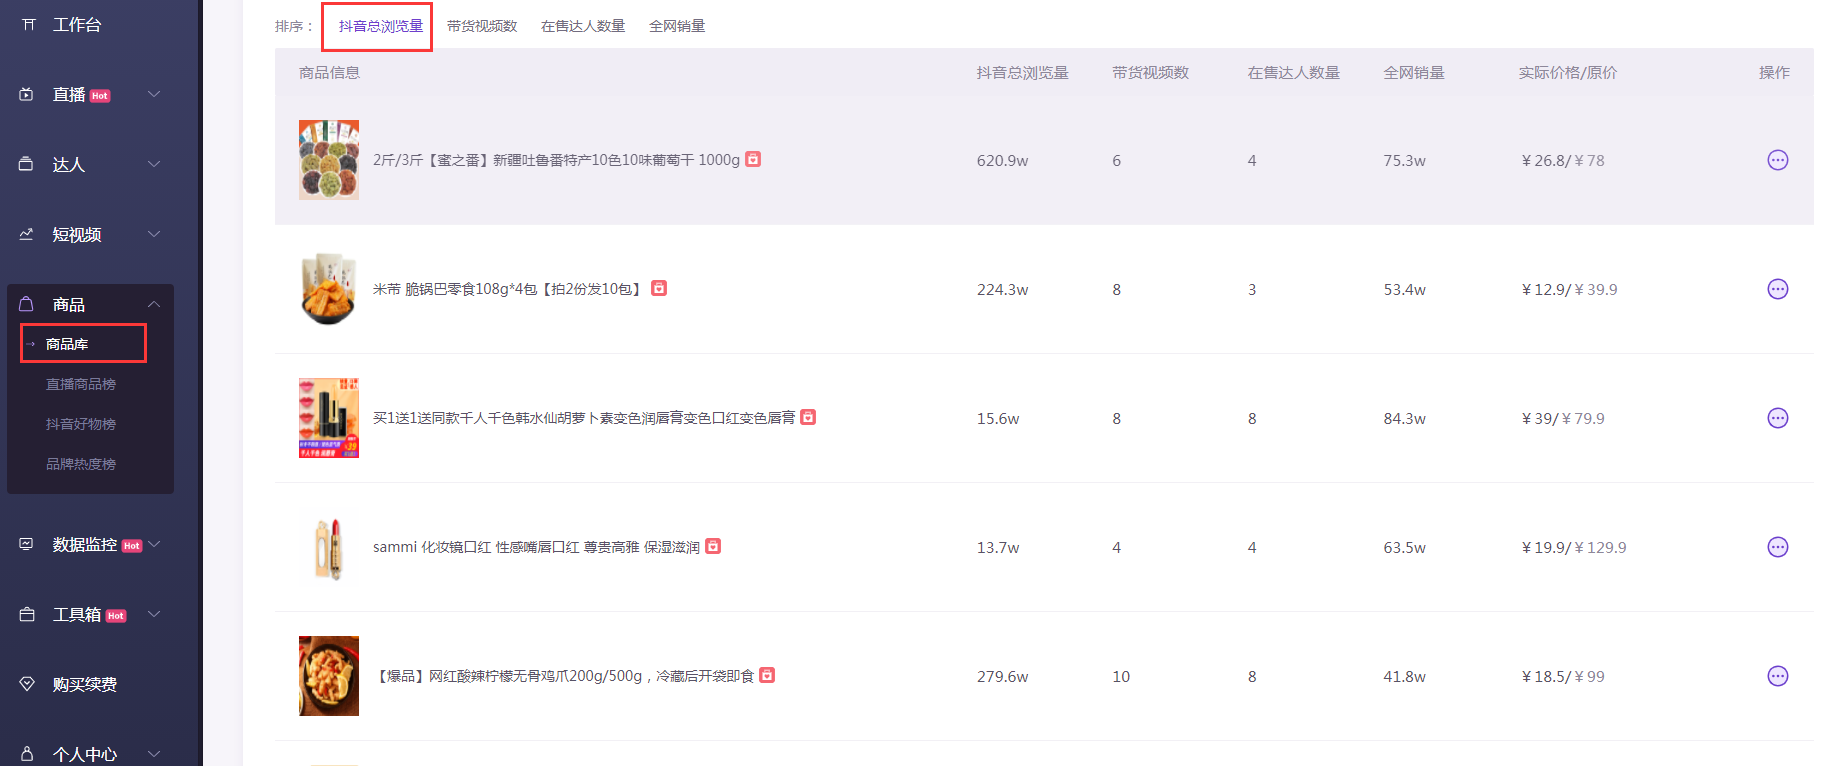Click the 葡萄干 product thumbnail image
The image size is (1825, 766).
[329, 160]
